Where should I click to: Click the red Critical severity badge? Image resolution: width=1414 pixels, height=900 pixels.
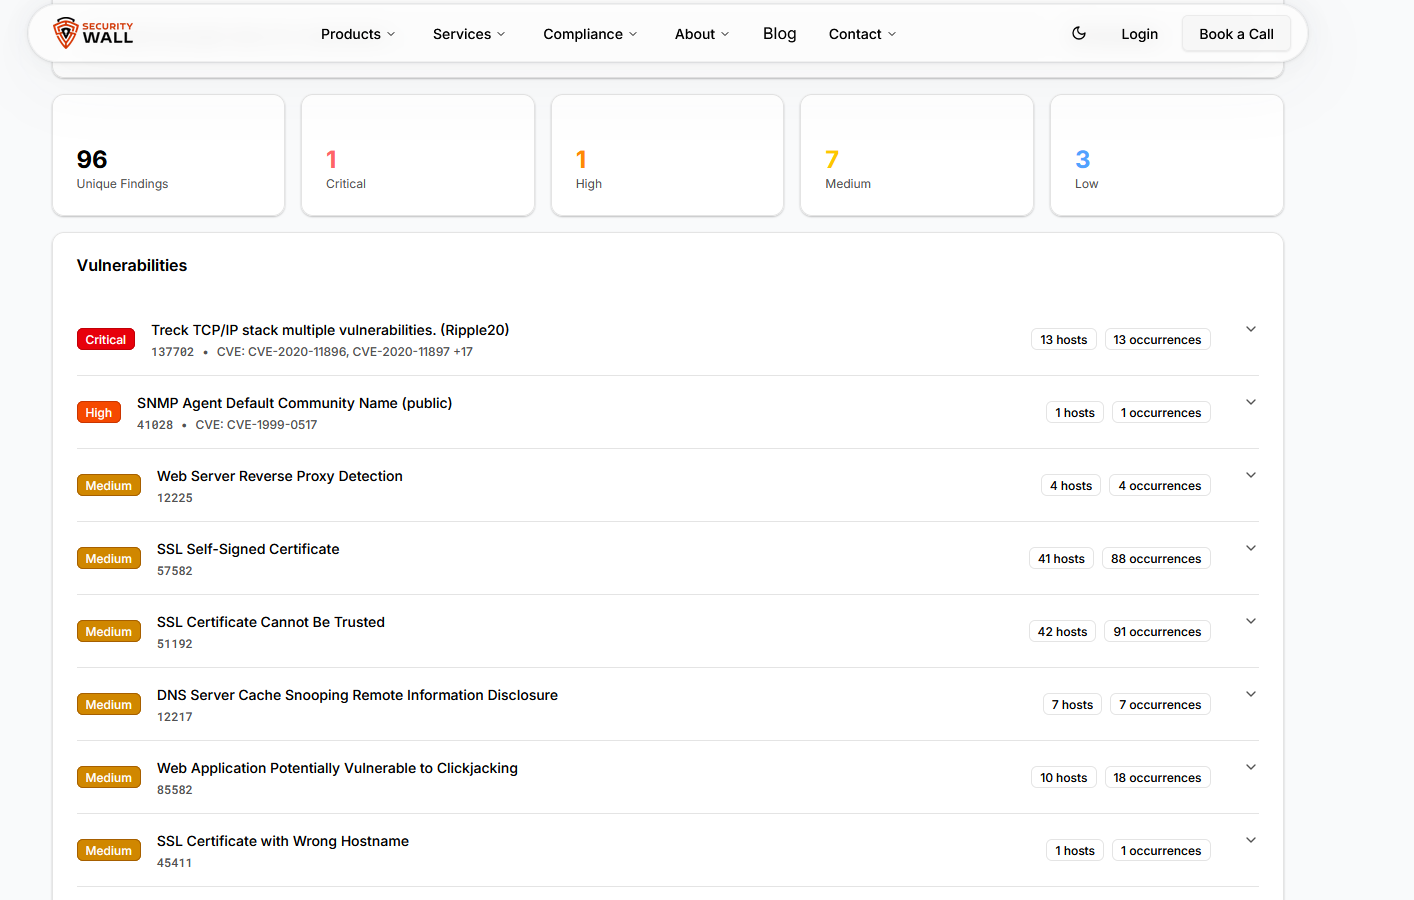(105, 340)
